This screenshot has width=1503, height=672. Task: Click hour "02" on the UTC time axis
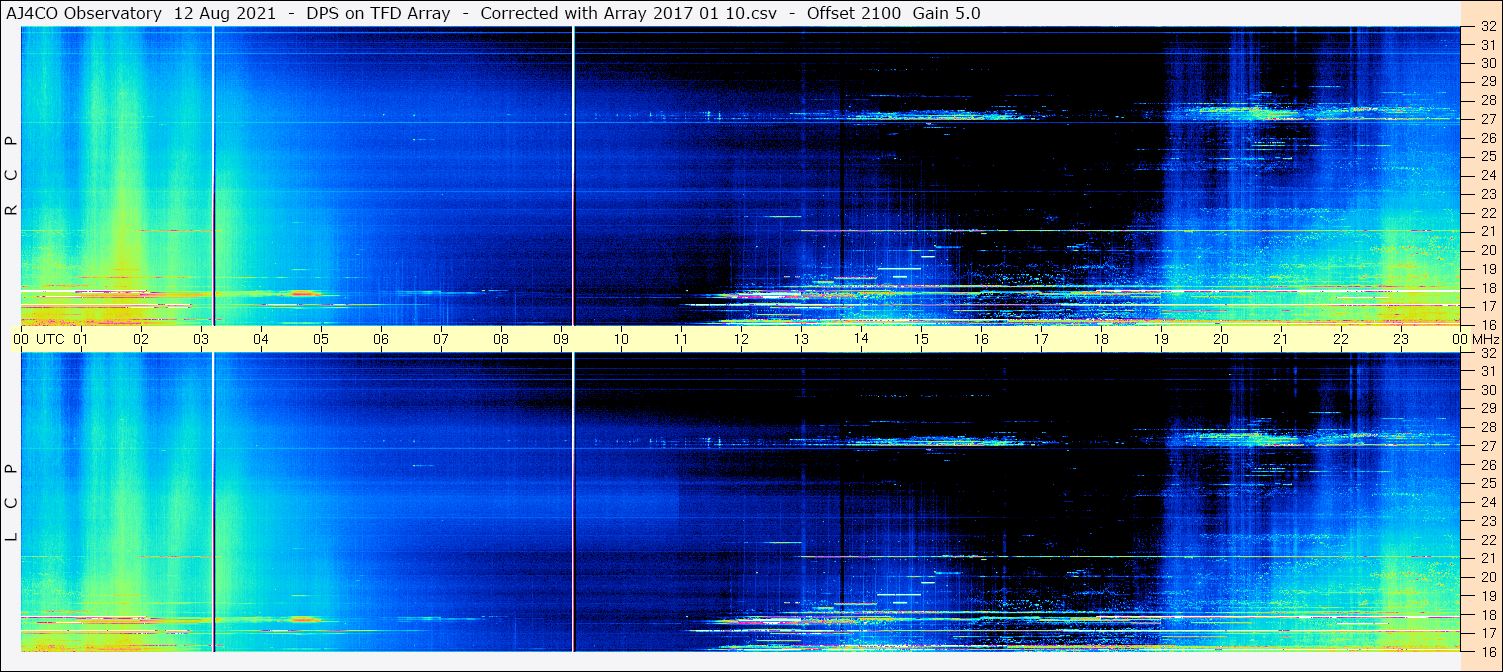141,339
